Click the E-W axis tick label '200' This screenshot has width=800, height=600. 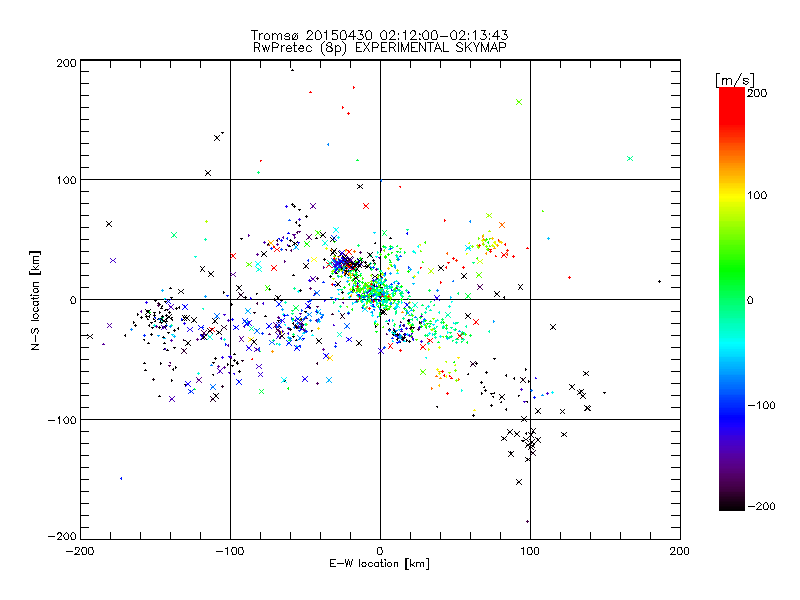(x=680, y=551)
